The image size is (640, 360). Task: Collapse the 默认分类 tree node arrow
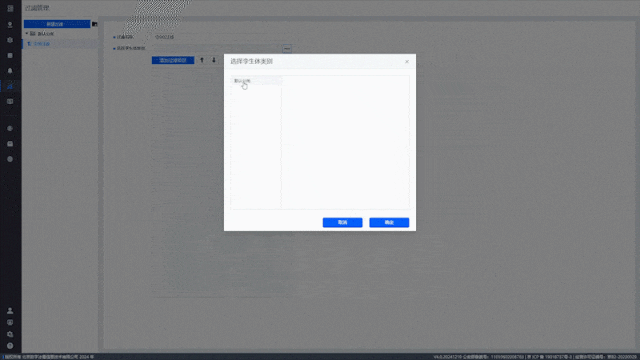click(x=27, y=33)
